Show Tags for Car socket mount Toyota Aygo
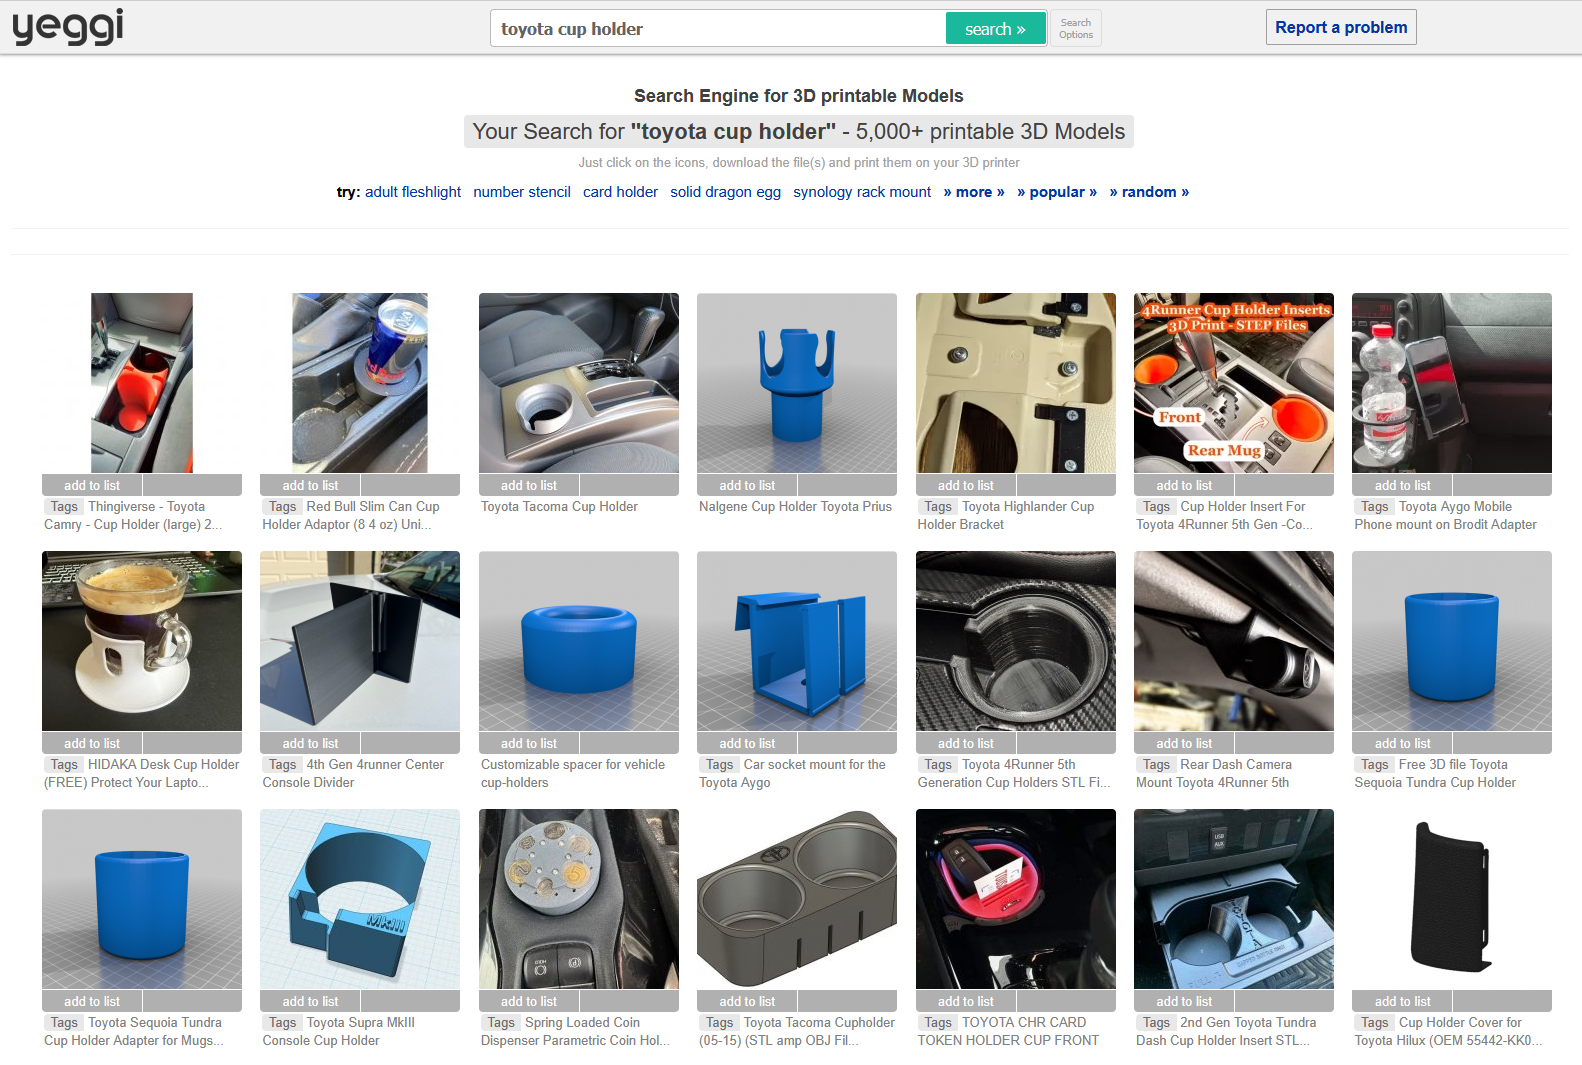 click(x=720, y=765)
